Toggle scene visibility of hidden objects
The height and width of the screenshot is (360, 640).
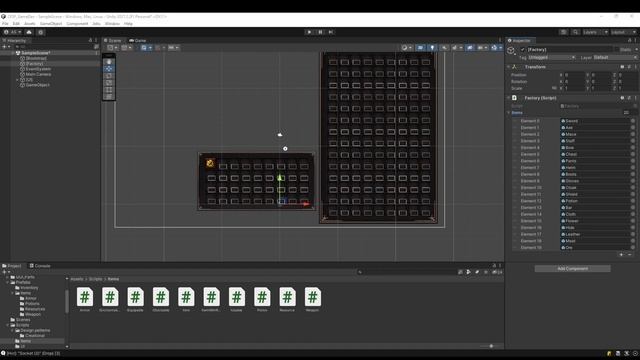tap(470, 48)
